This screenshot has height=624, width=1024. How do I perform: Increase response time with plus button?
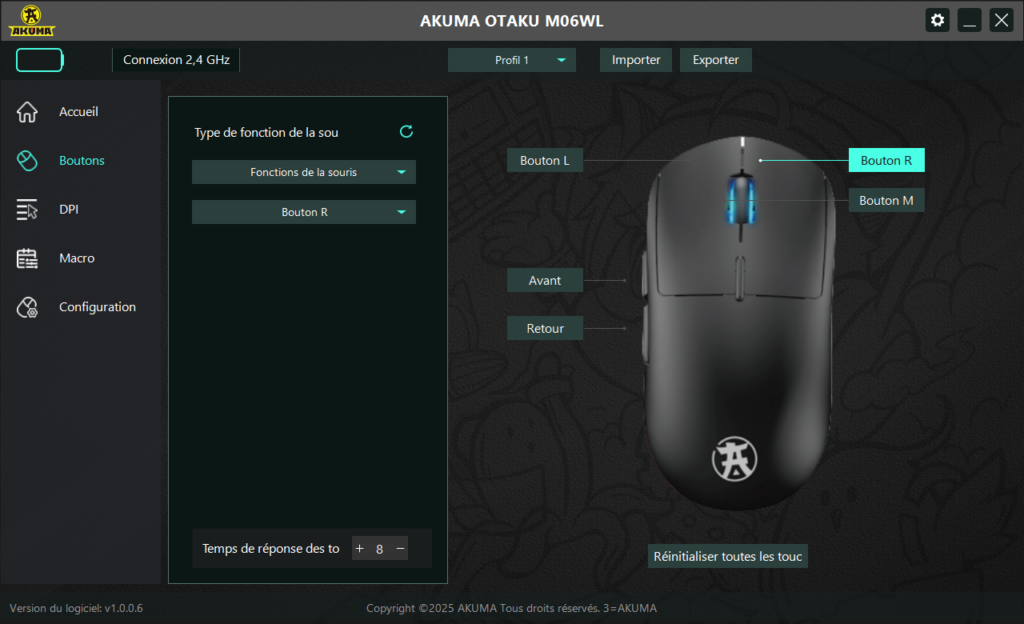(x=359, y=549)
